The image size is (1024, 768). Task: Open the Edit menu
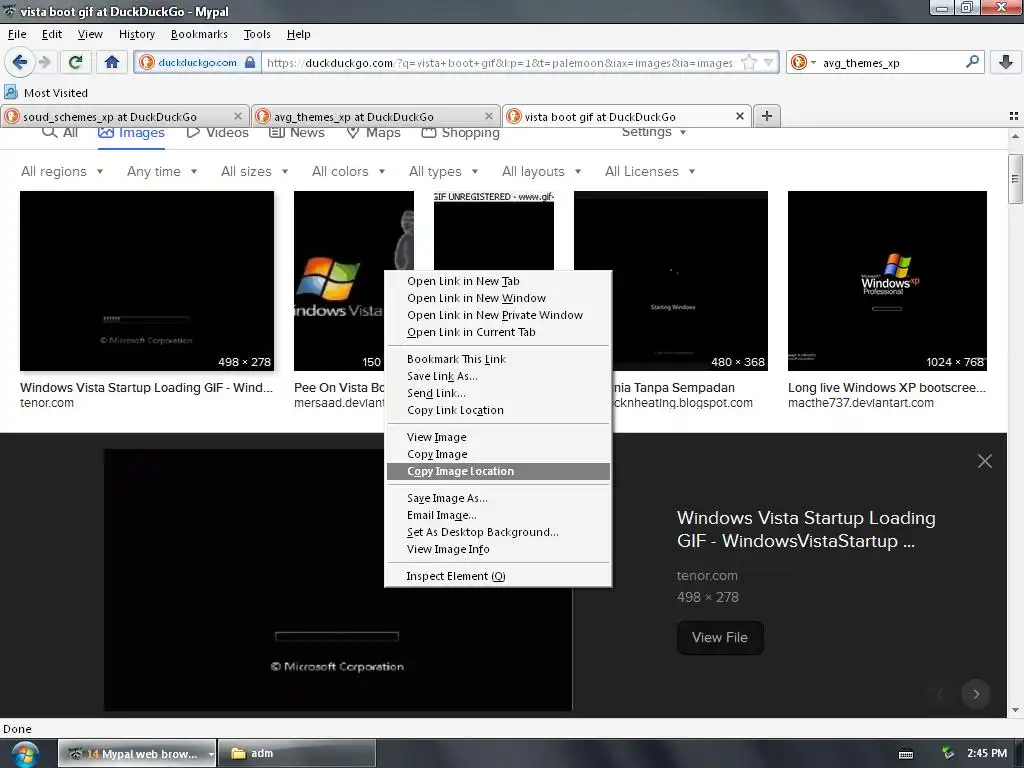[x=52, y=34]
